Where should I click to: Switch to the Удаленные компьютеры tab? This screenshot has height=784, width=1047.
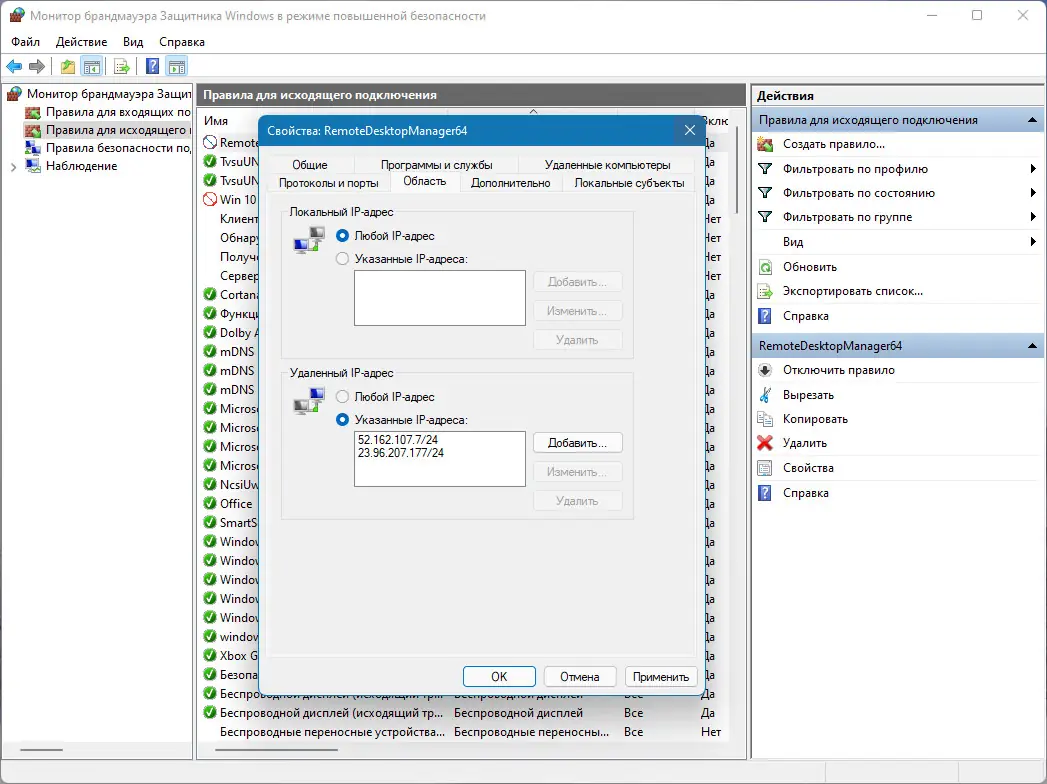[x=607, y=165]
